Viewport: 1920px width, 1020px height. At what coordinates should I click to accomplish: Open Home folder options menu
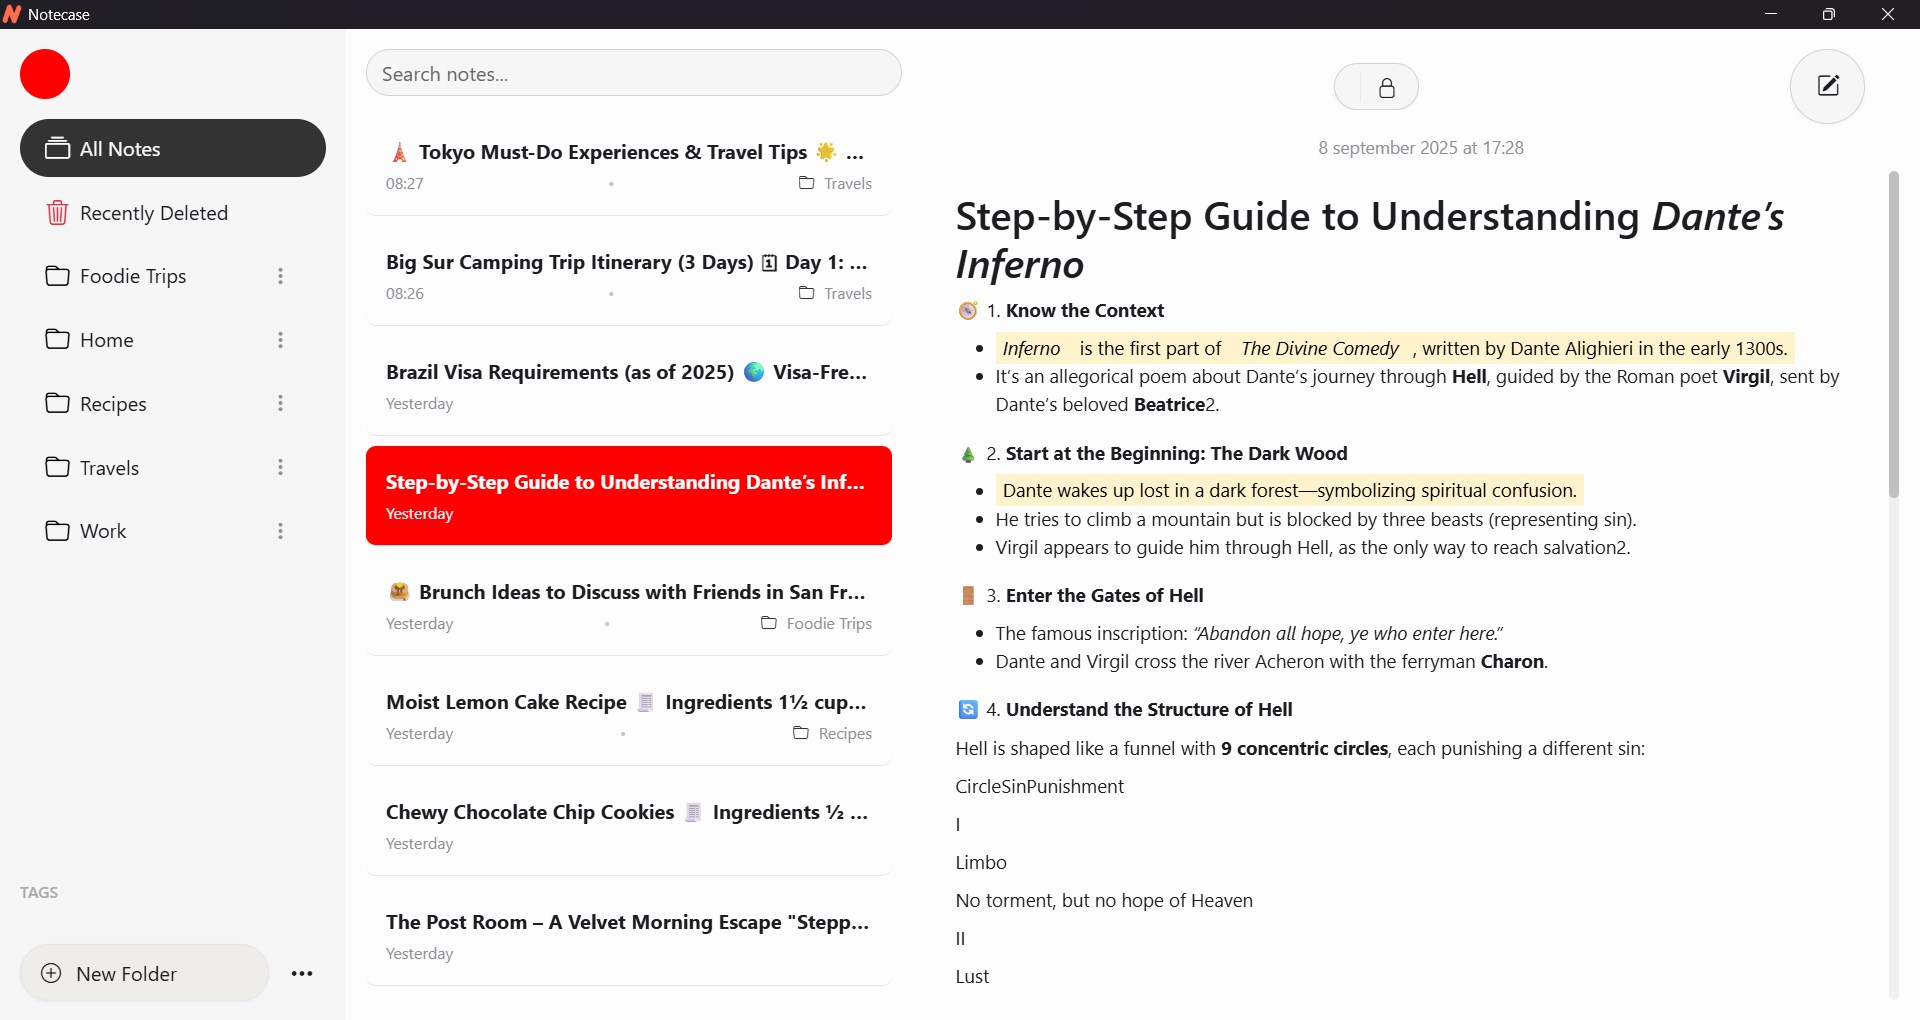[281, 340]
